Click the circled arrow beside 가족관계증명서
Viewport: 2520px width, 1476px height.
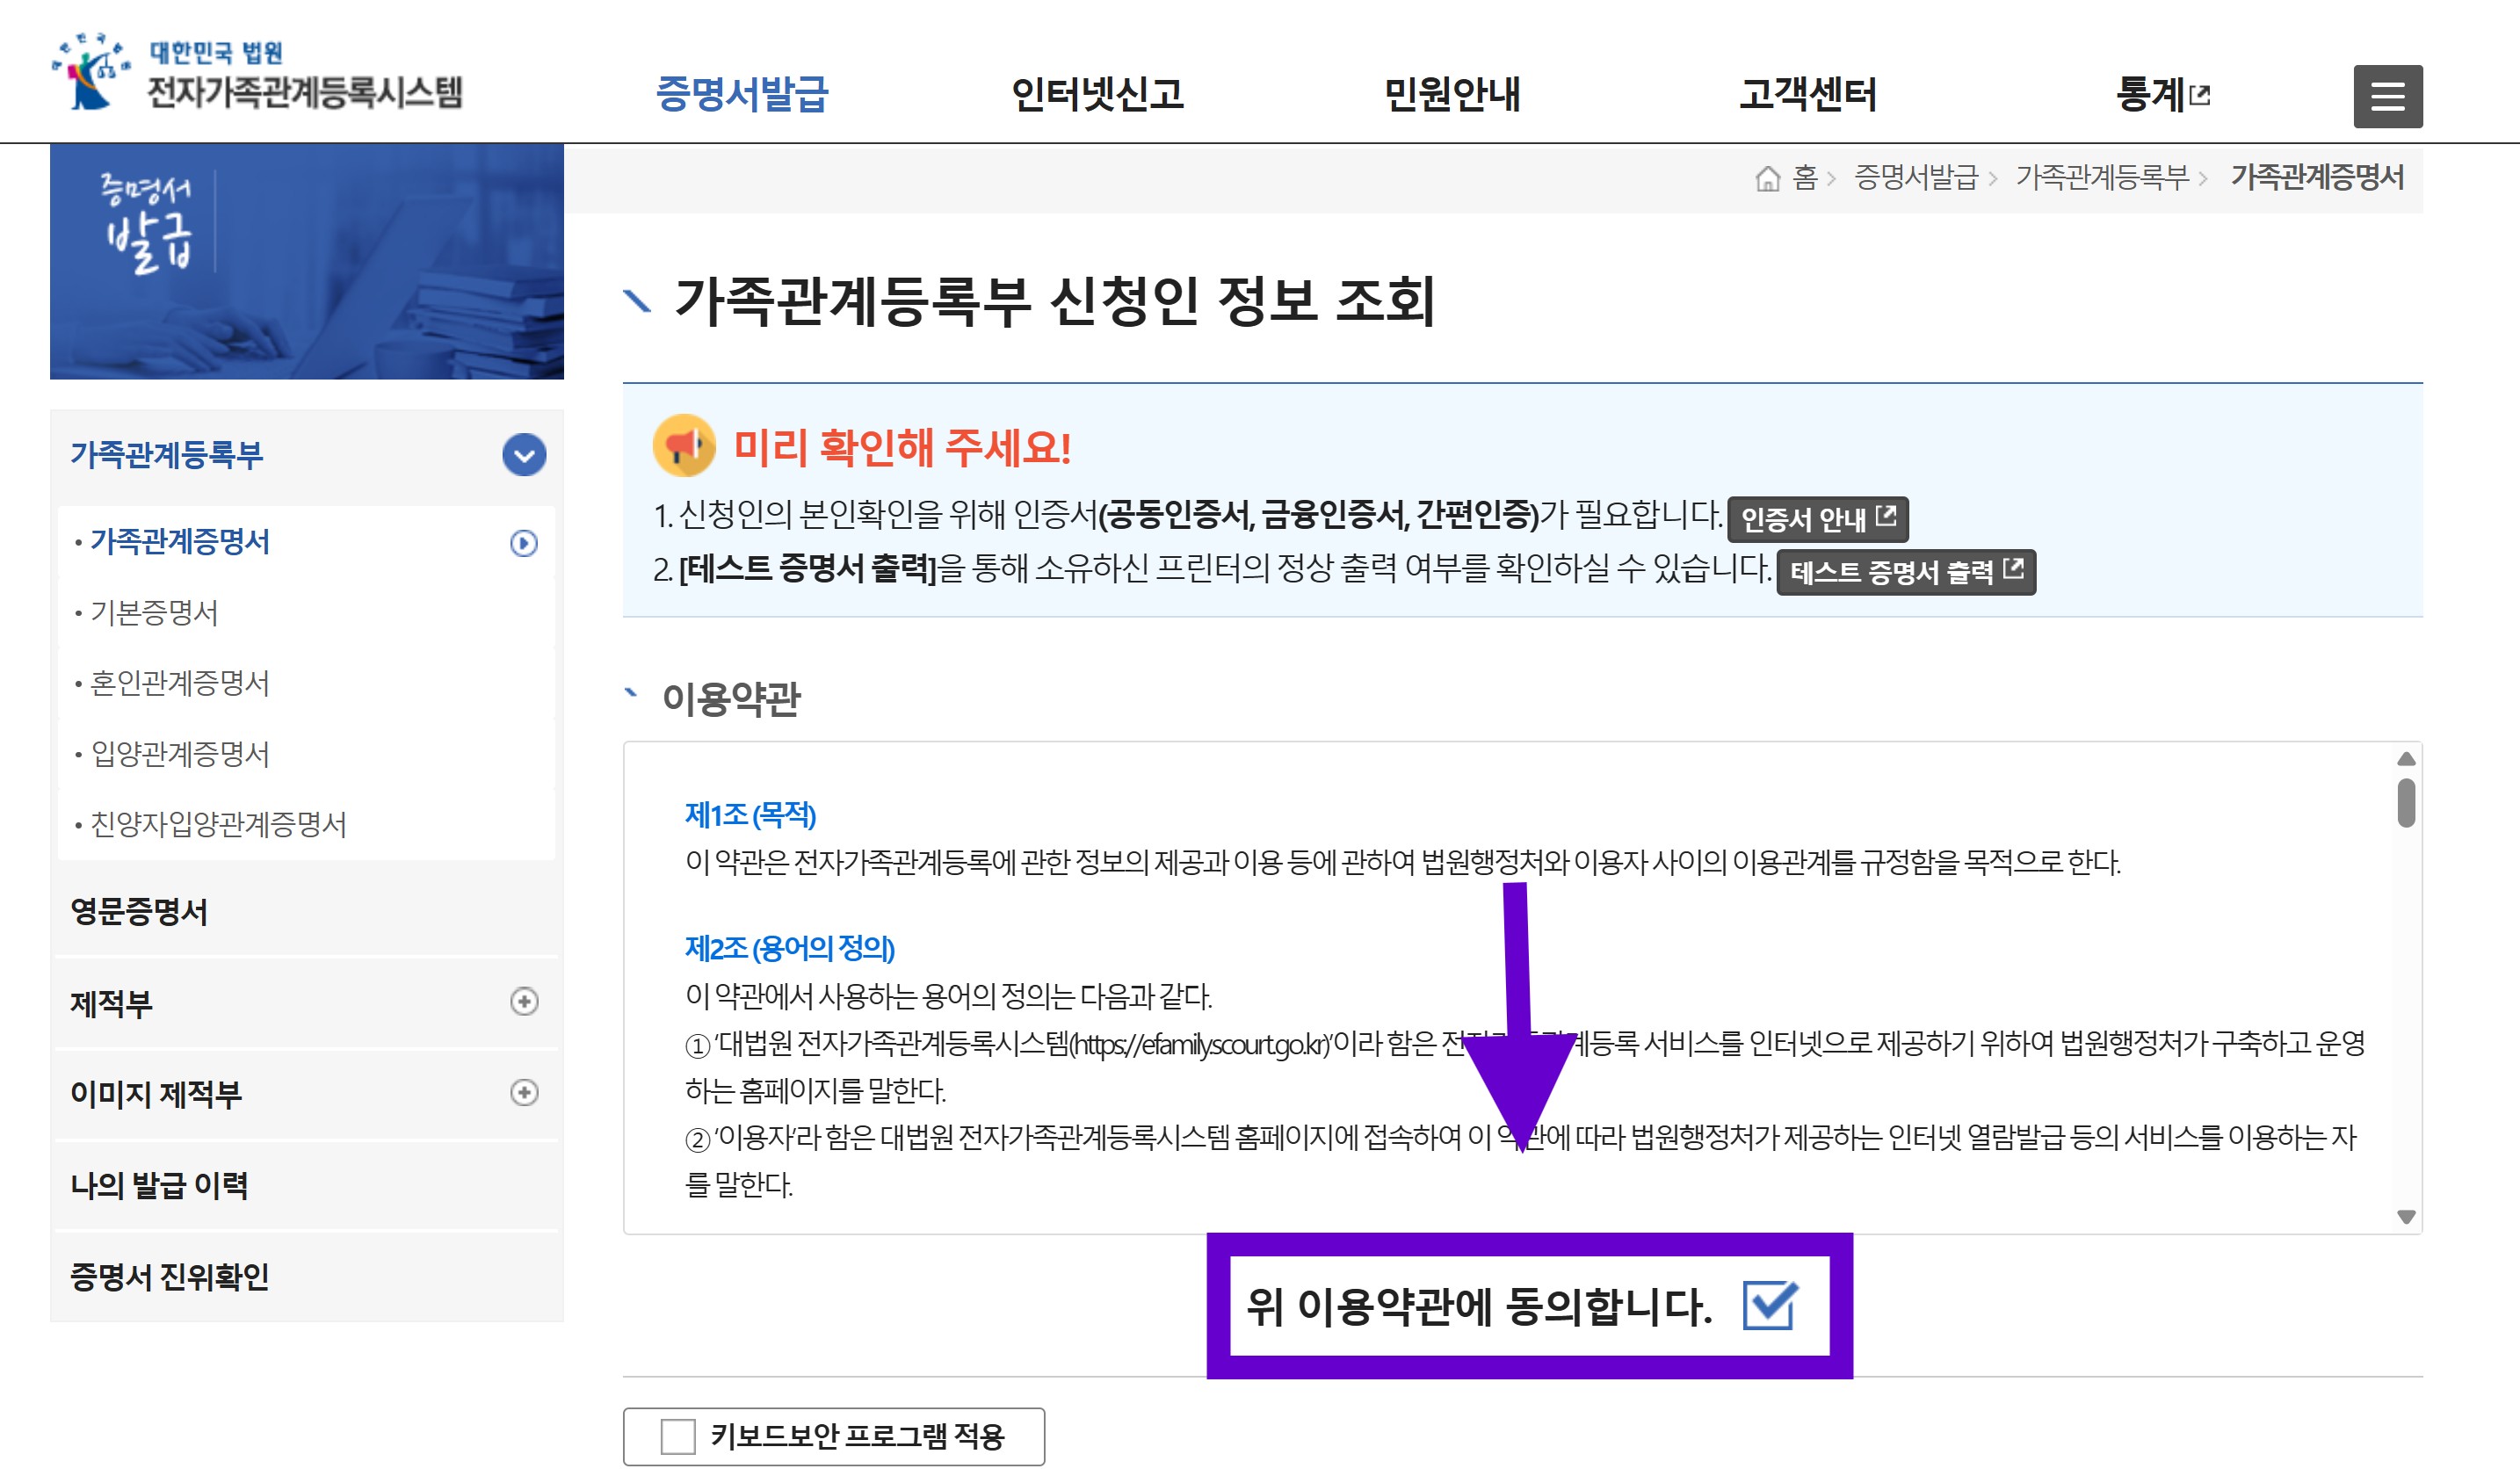coord(523,543)
